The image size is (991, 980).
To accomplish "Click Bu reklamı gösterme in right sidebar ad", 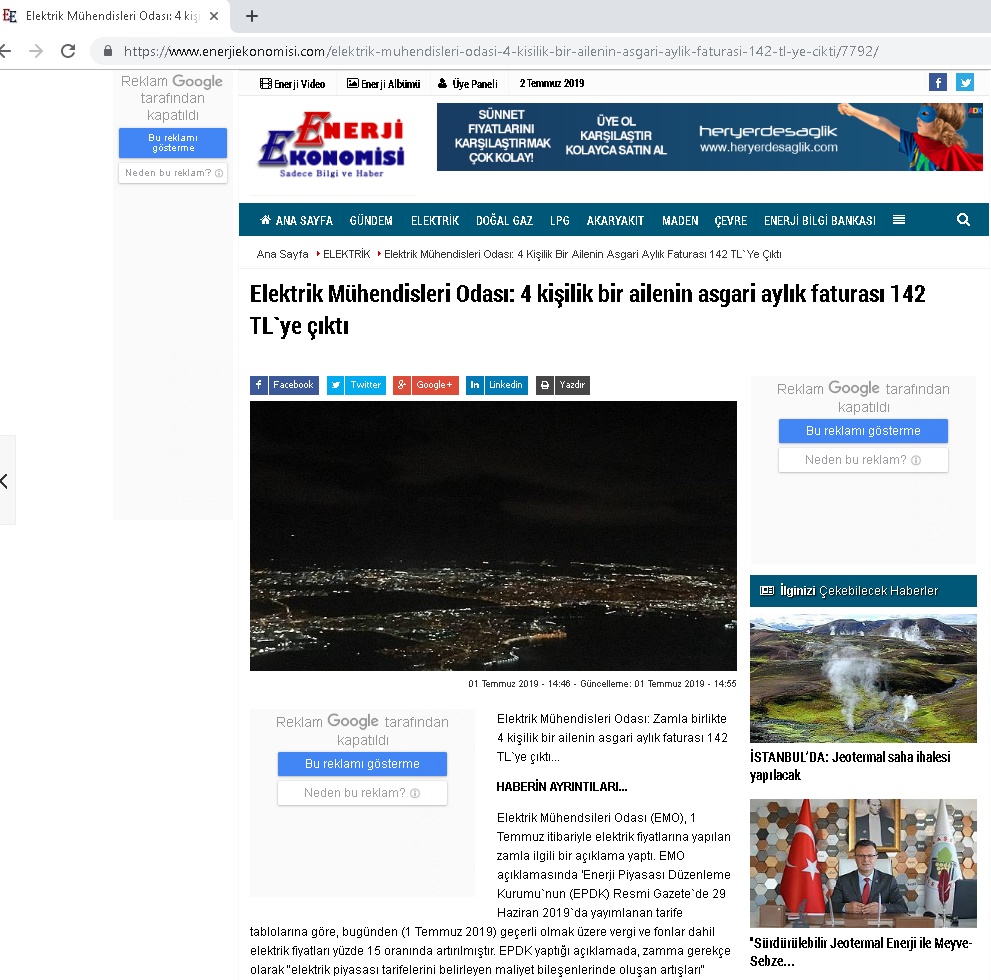I will tap(863, 431).
